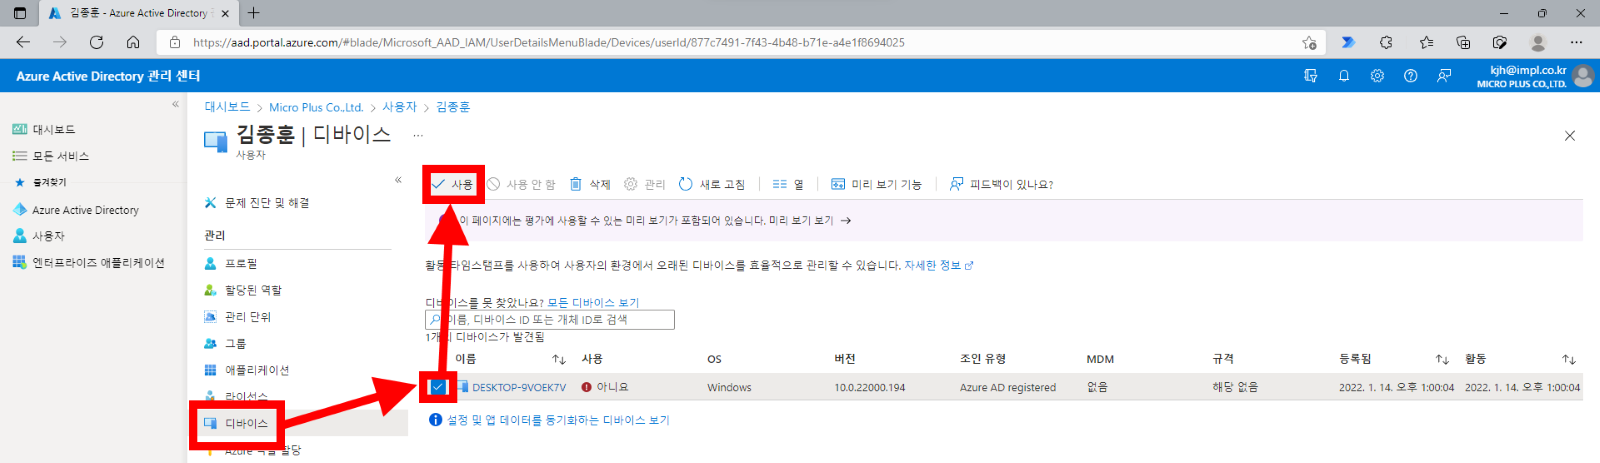This screenshot has height=463, width=1600.
Task: Click 모든 디바이스 보기 link
Action: point(593,302)
